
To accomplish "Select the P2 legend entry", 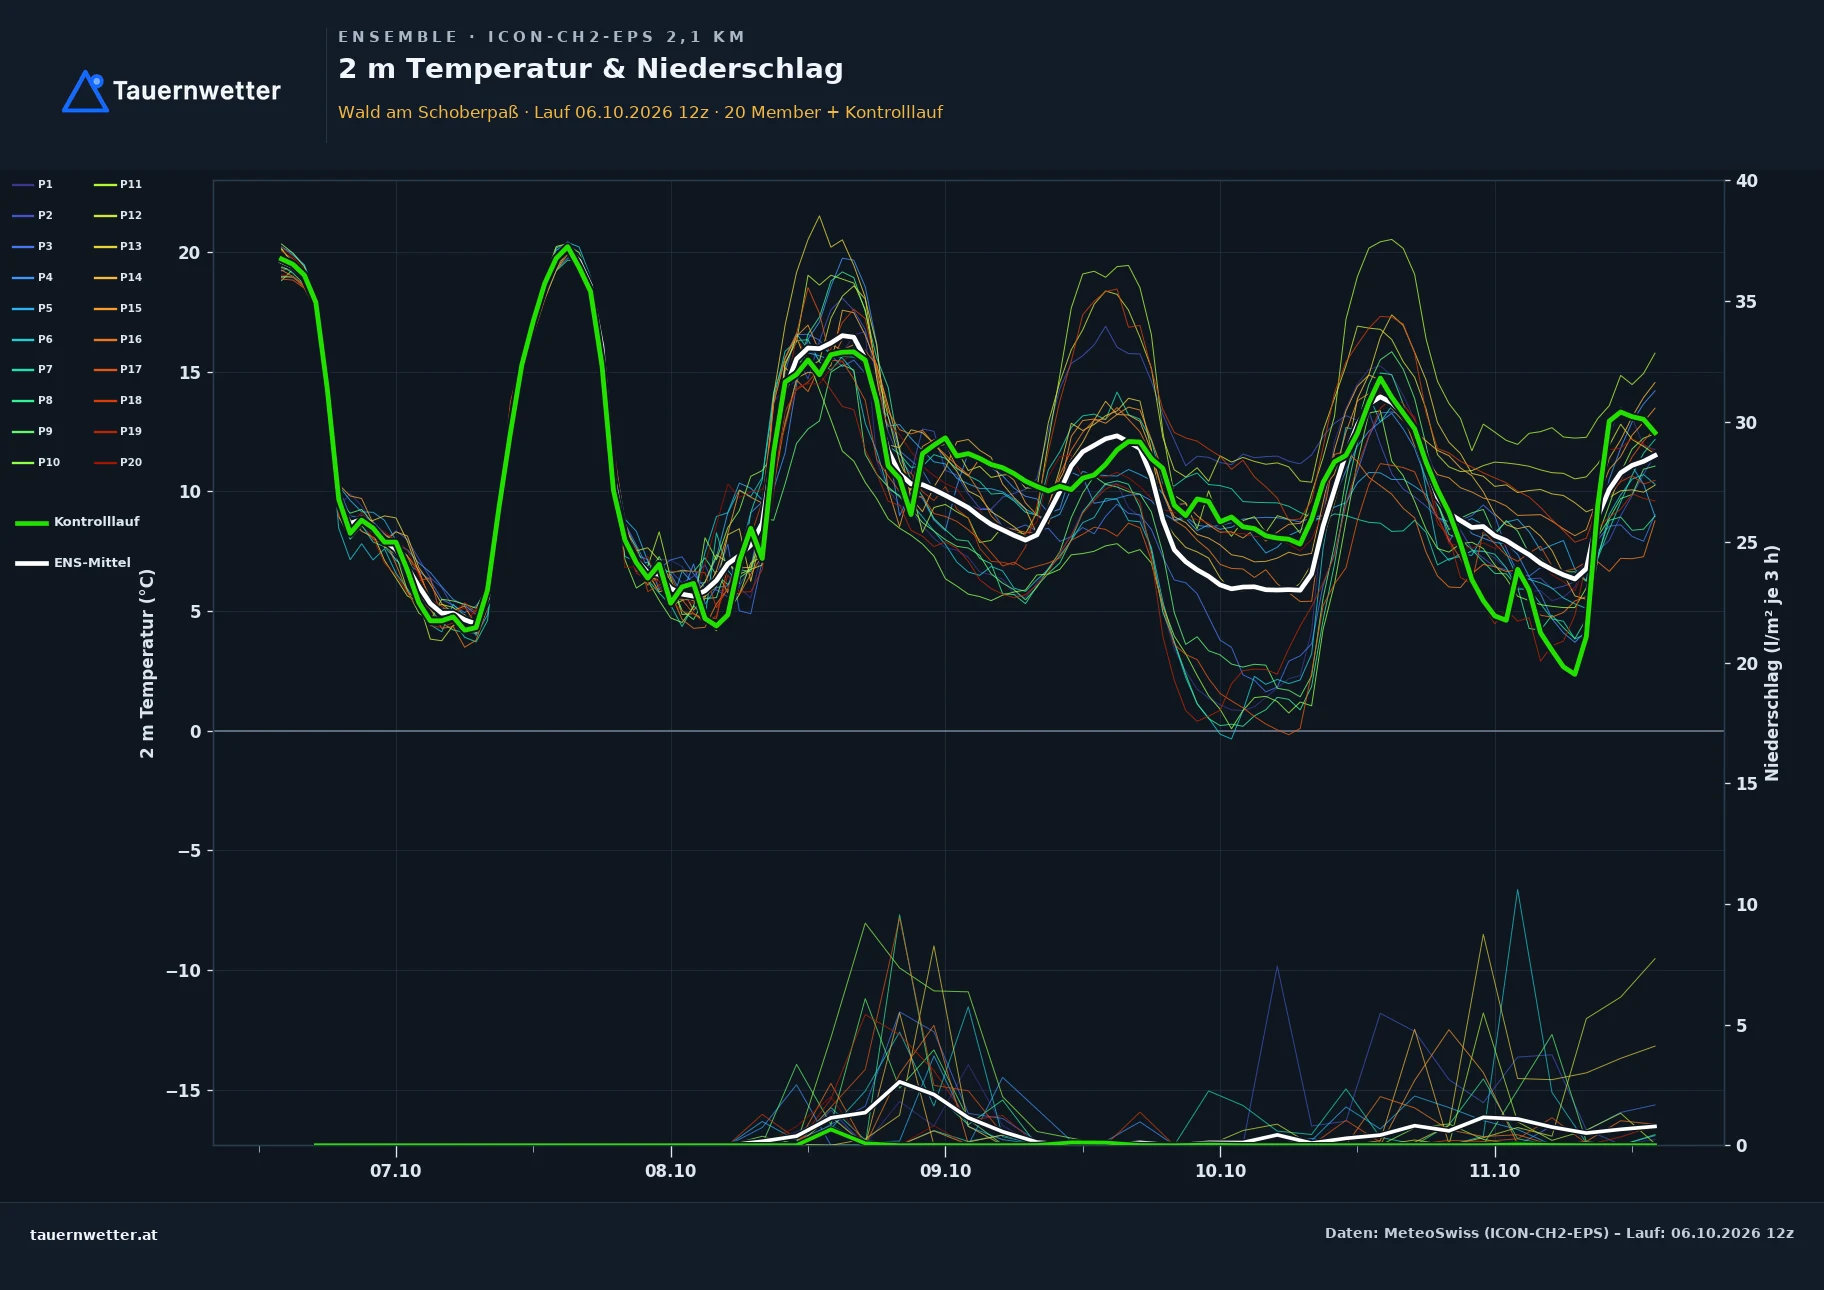I will [x=32, y=216].
